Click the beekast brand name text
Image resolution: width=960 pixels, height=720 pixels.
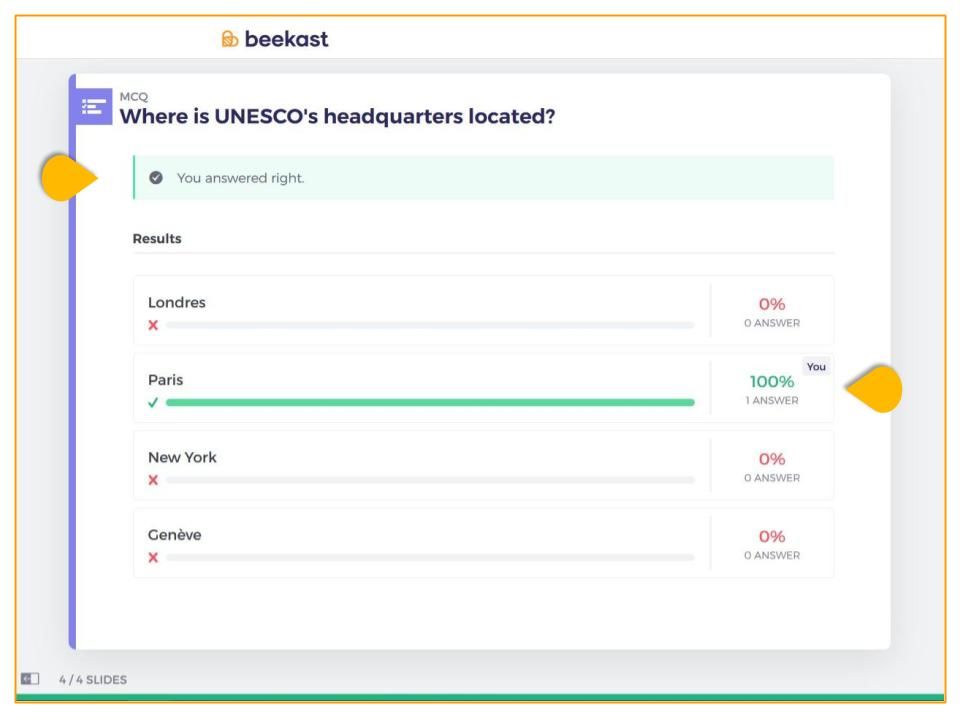coord(287,39)
